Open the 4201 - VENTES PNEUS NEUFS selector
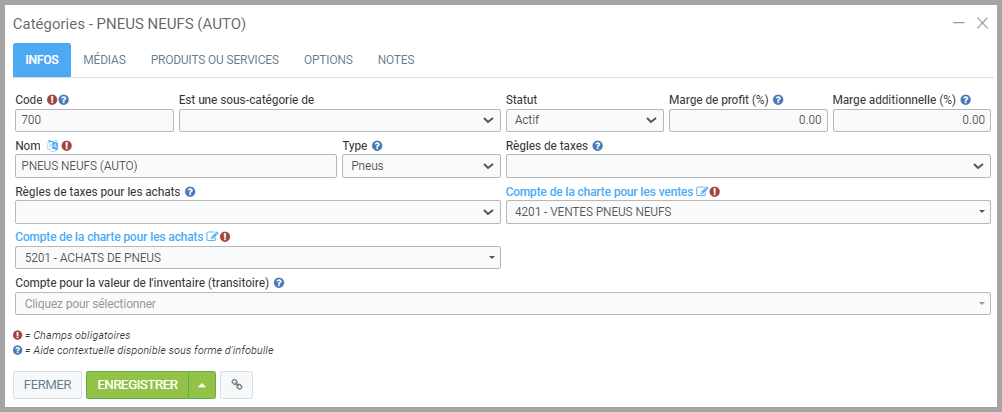The width and height of the screenshot is (1002, 412). (748, 212)
